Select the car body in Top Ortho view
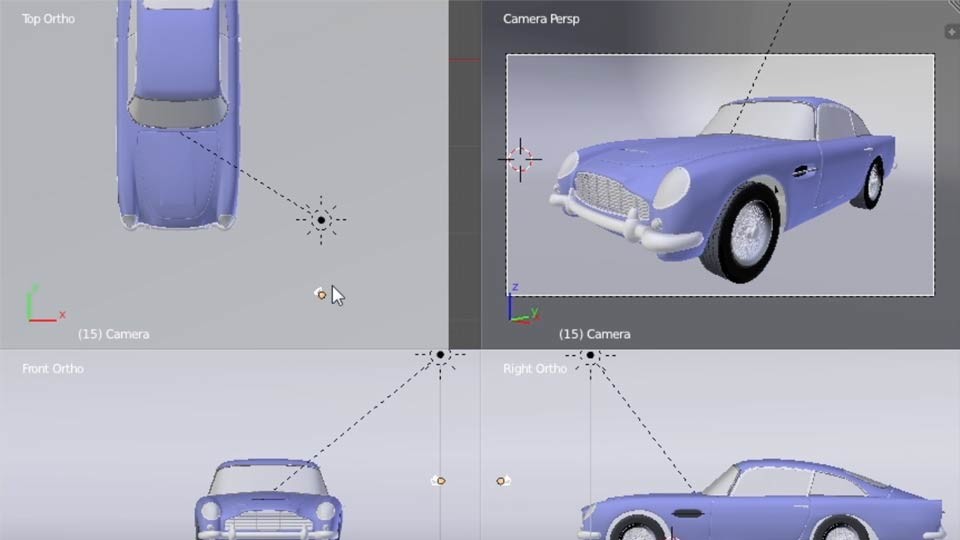The image size is (960, 540). 178,114
